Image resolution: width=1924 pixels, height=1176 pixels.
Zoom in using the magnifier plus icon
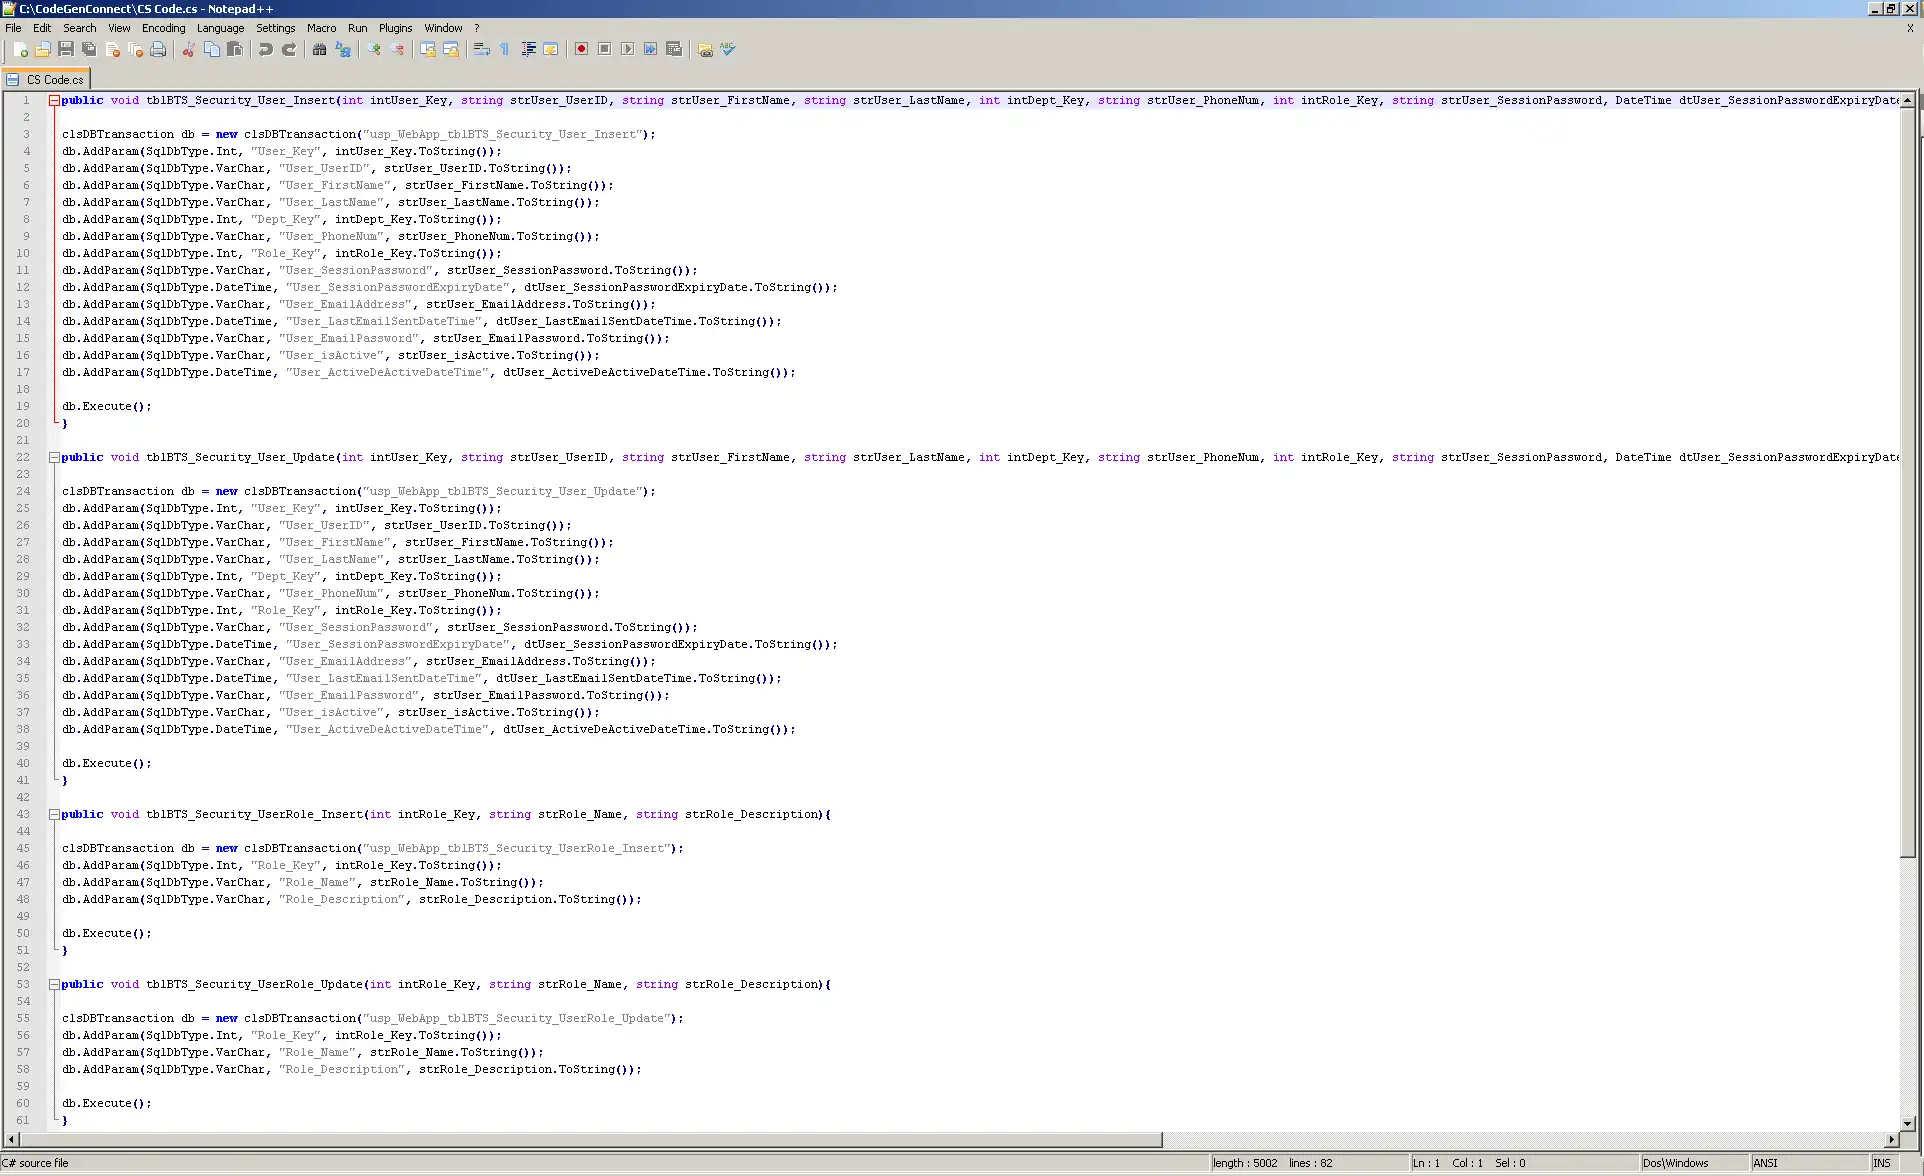(374, 50)
